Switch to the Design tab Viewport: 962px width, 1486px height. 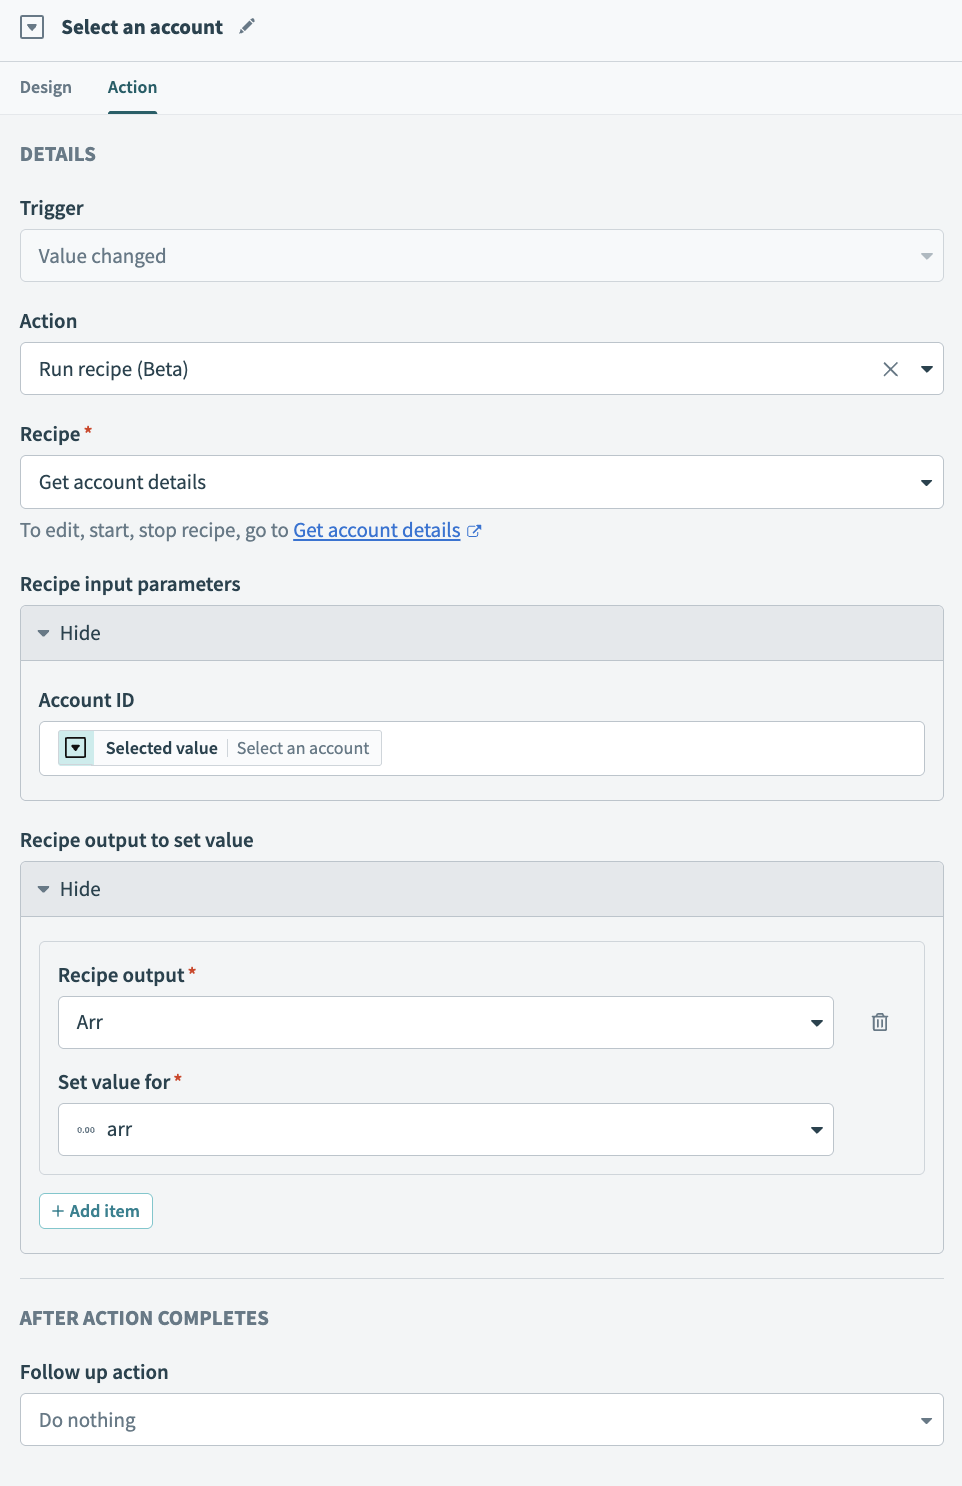point(45,87)
